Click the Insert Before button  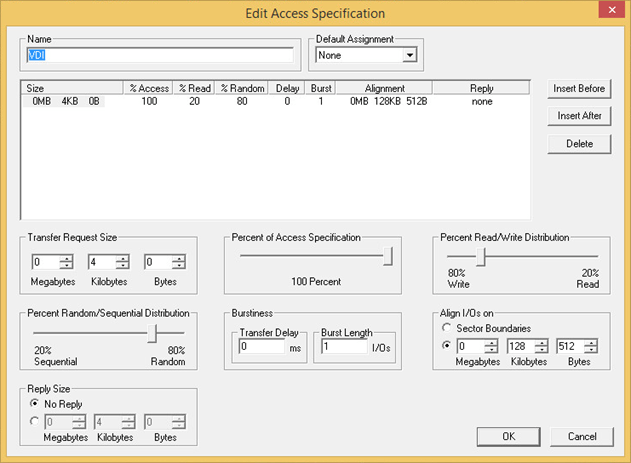click(578, 88)
